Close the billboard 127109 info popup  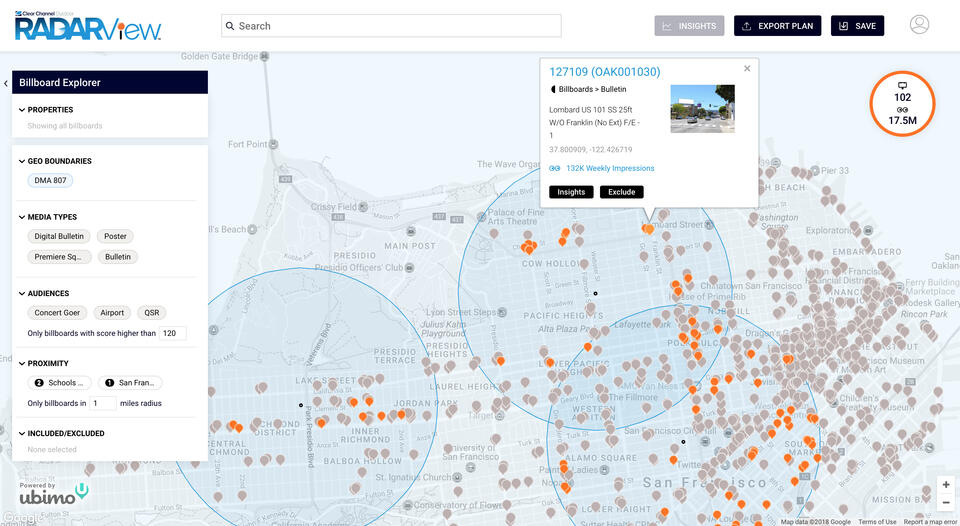coord(747,69)
